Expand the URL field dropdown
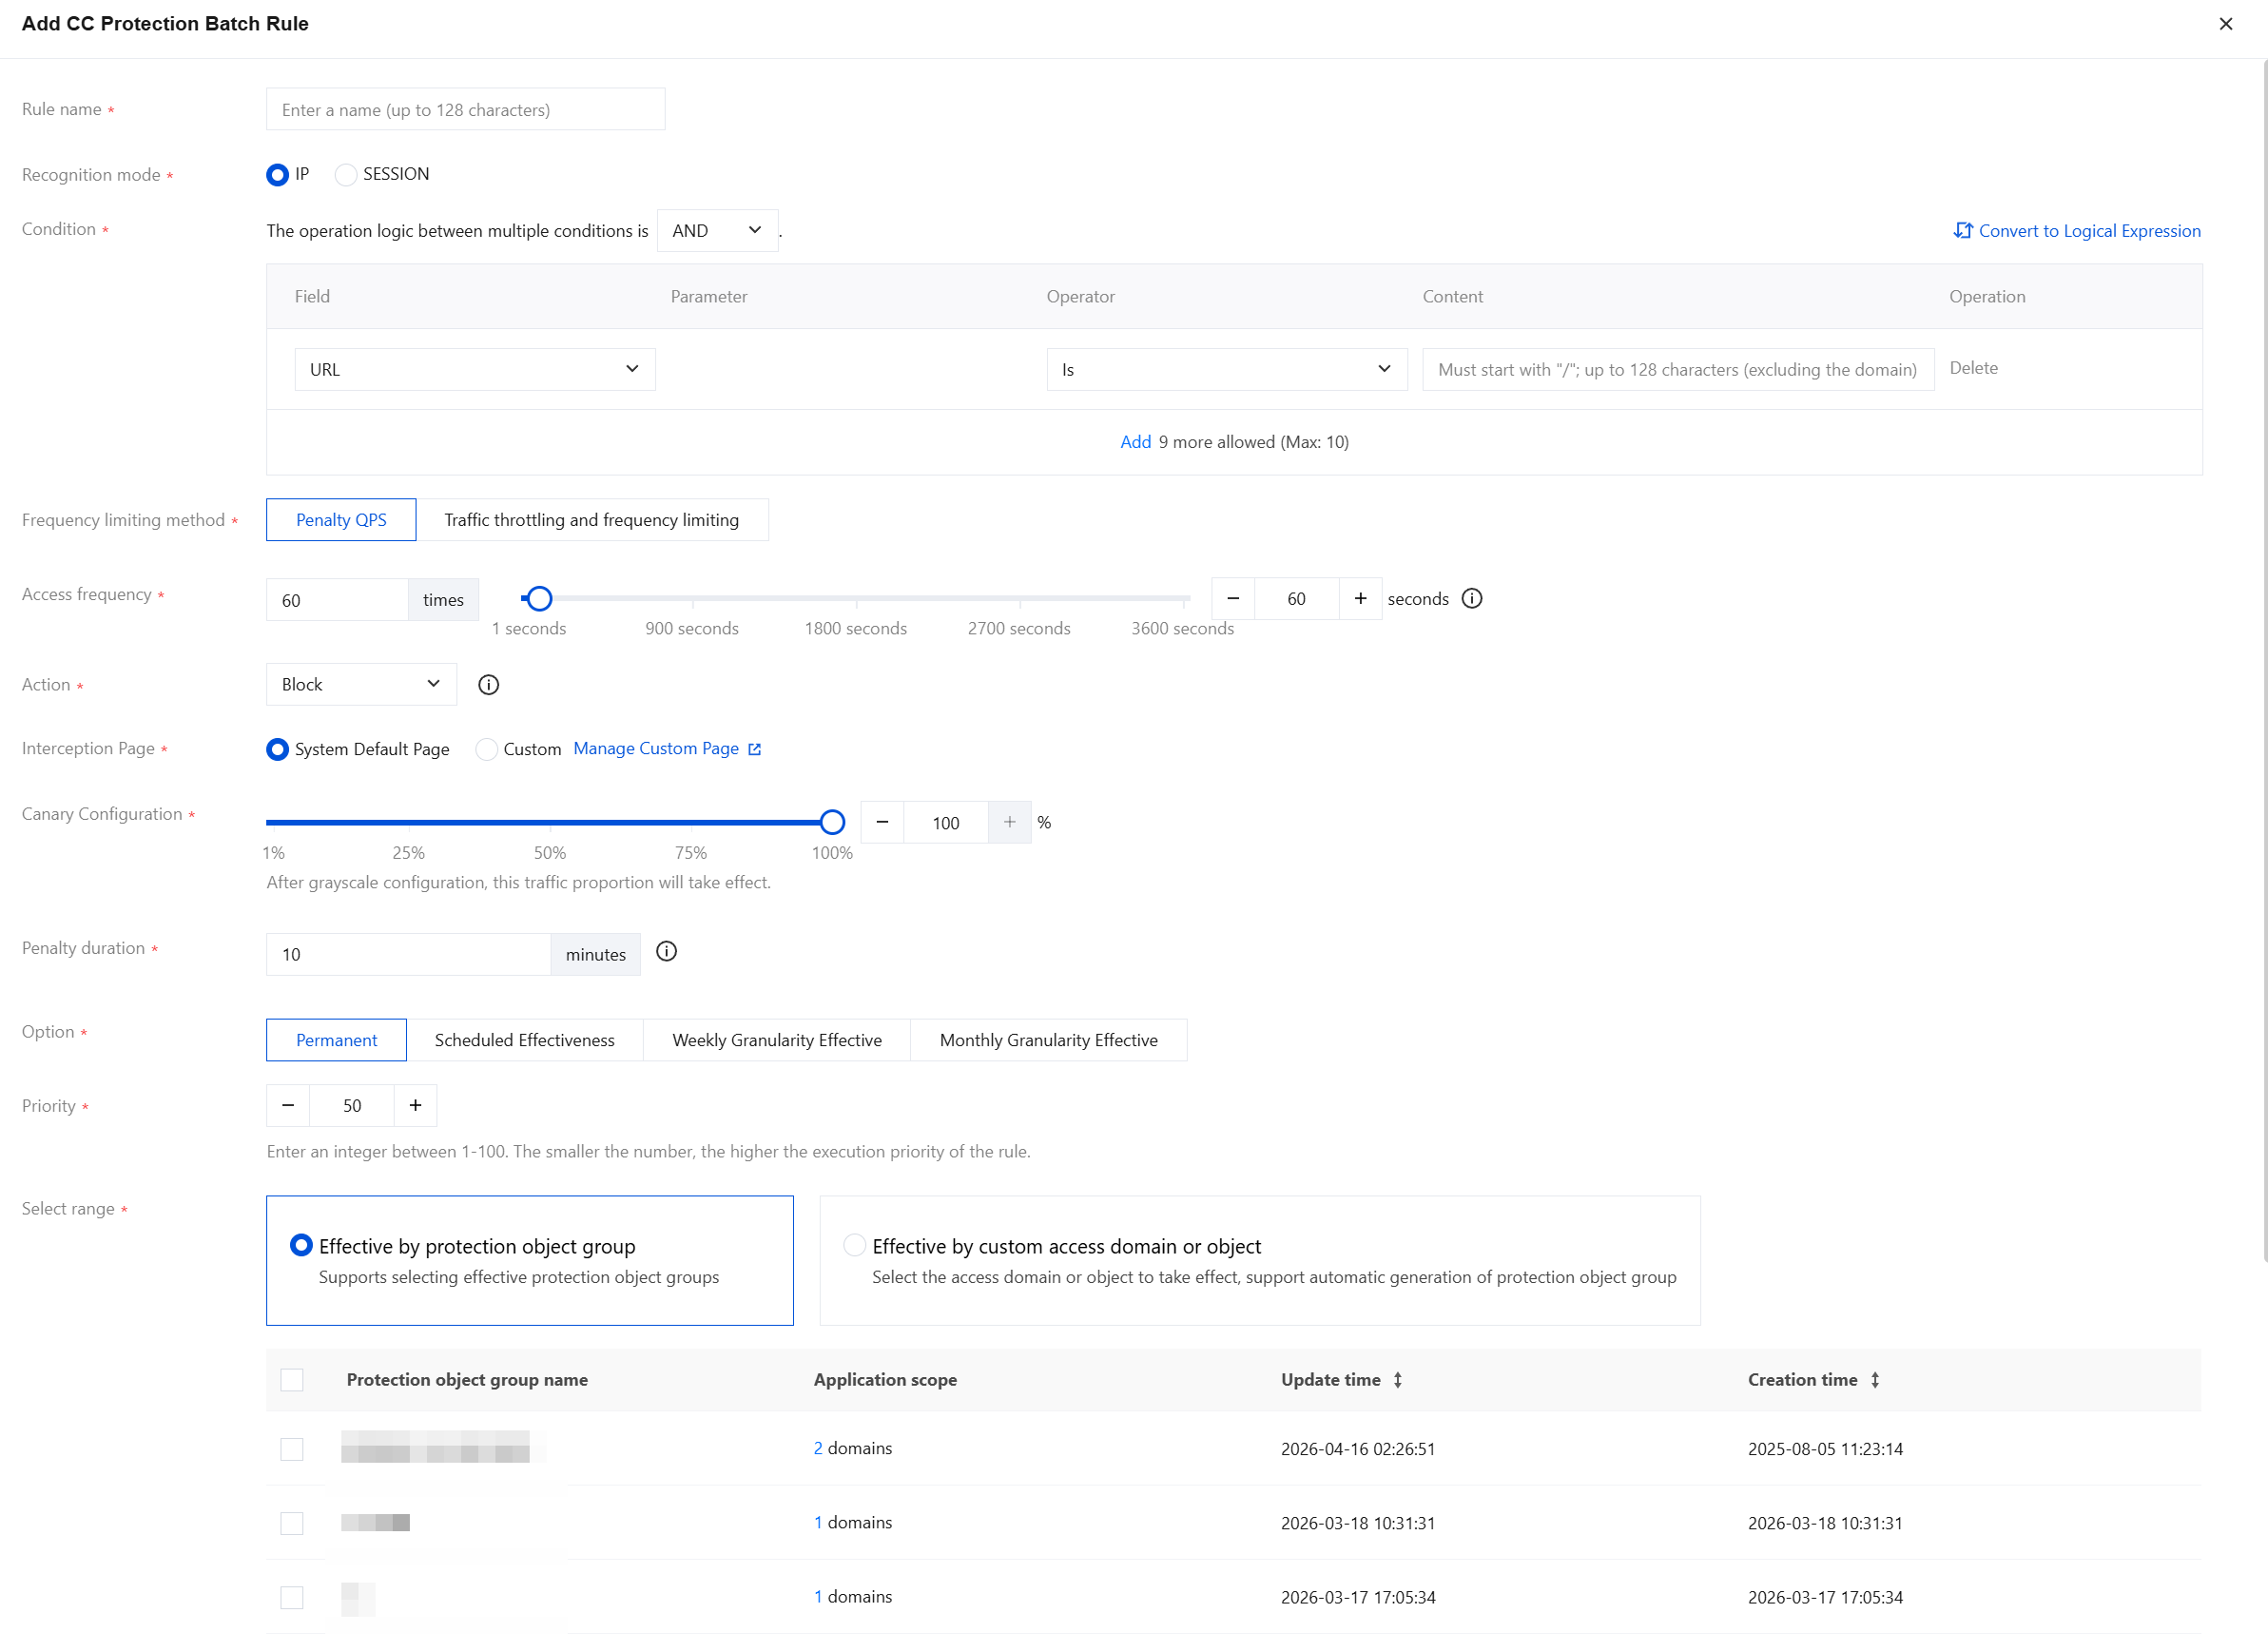Viewport: 2268px width, 1652px height. click(x=474, y=370)
